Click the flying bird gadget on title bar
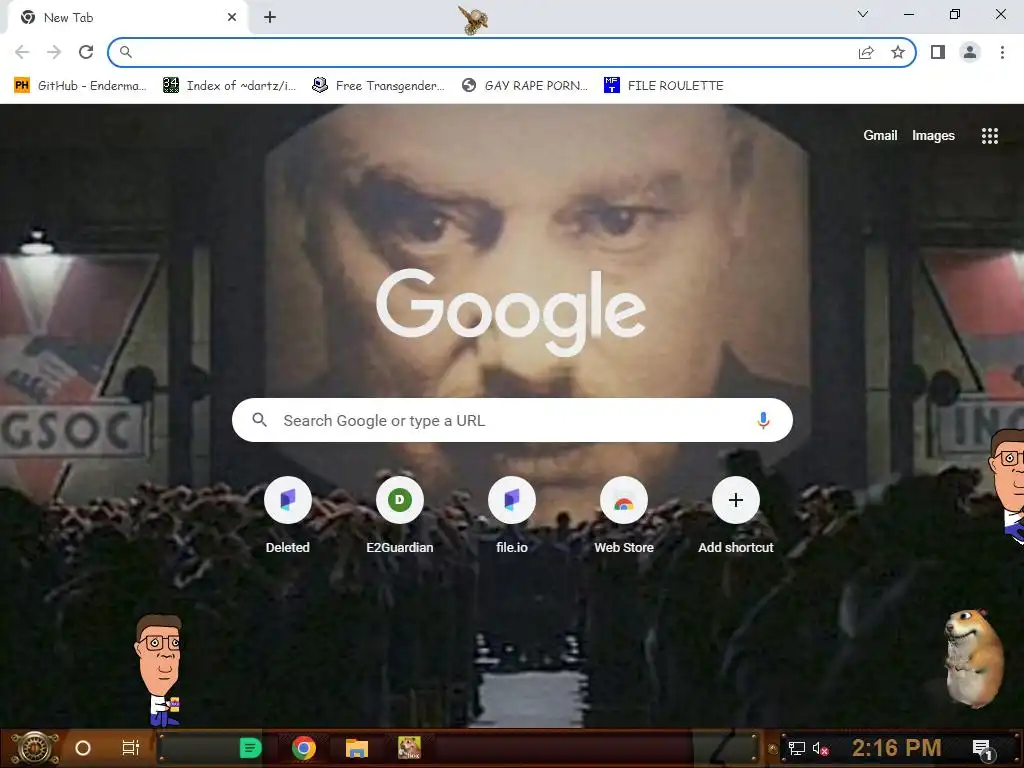The image size is (1024, 768). [473, 20]
